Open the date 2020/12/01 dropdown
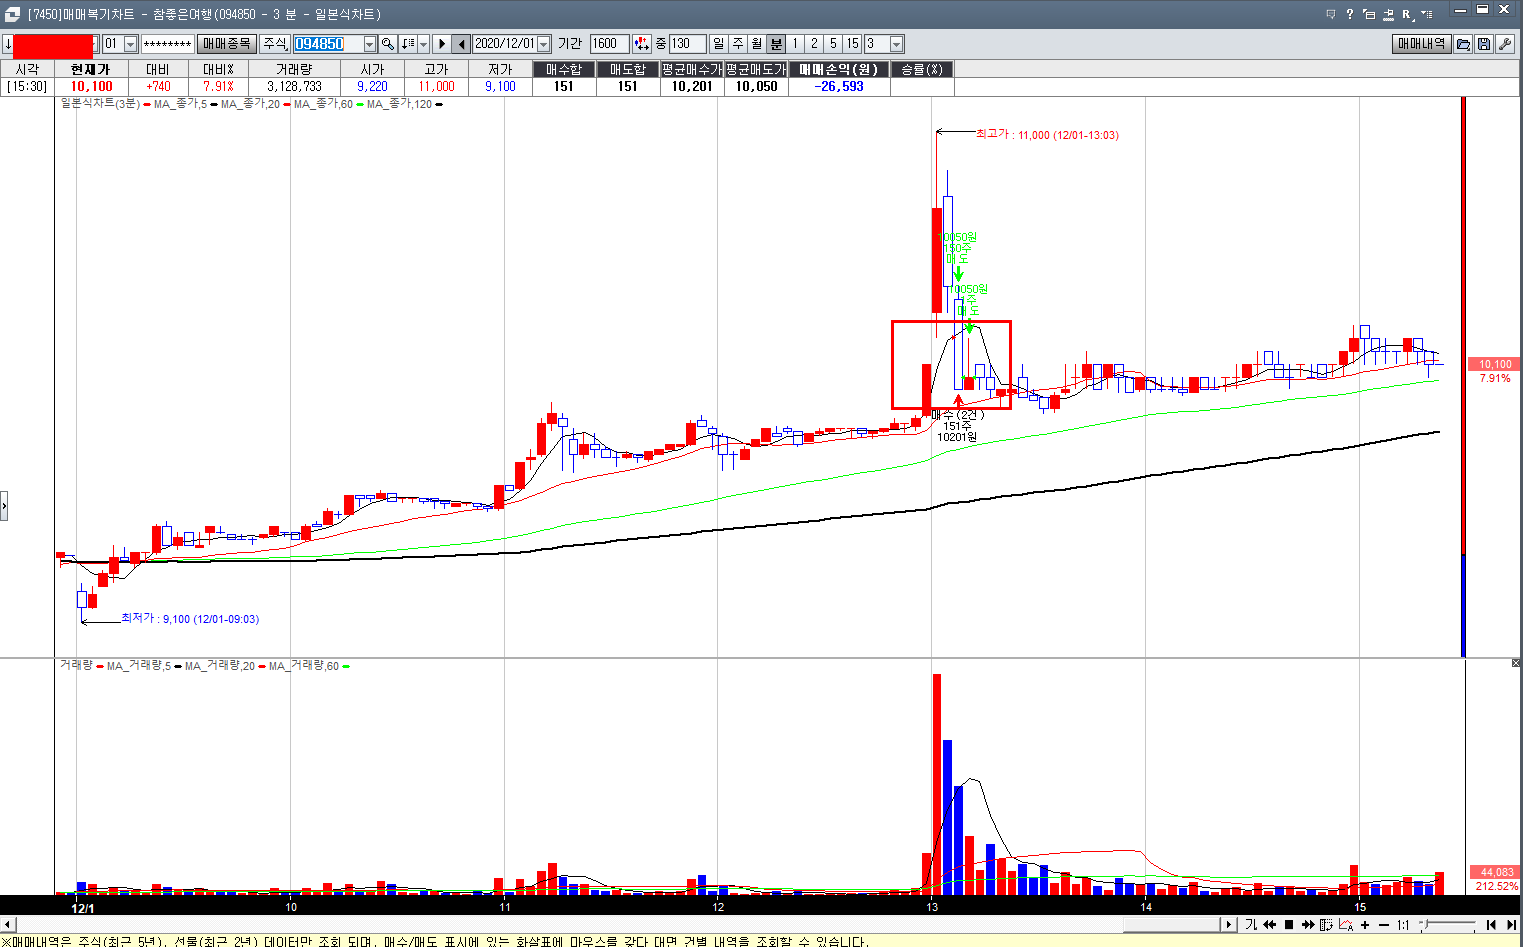The width and height of the screenshot is (1523, 947). (544, 44)
